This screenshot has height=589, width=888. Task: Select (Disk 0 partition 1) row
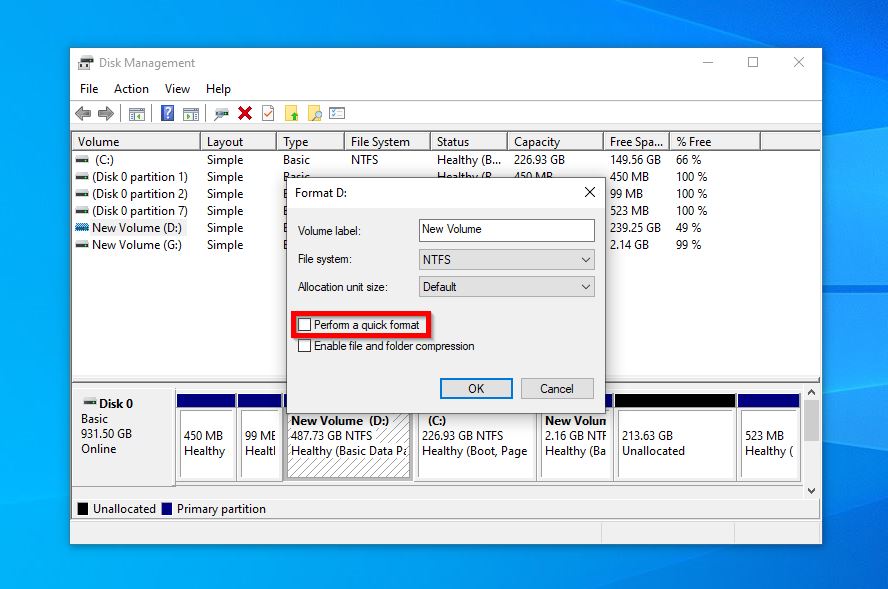[x=139, y=177]
